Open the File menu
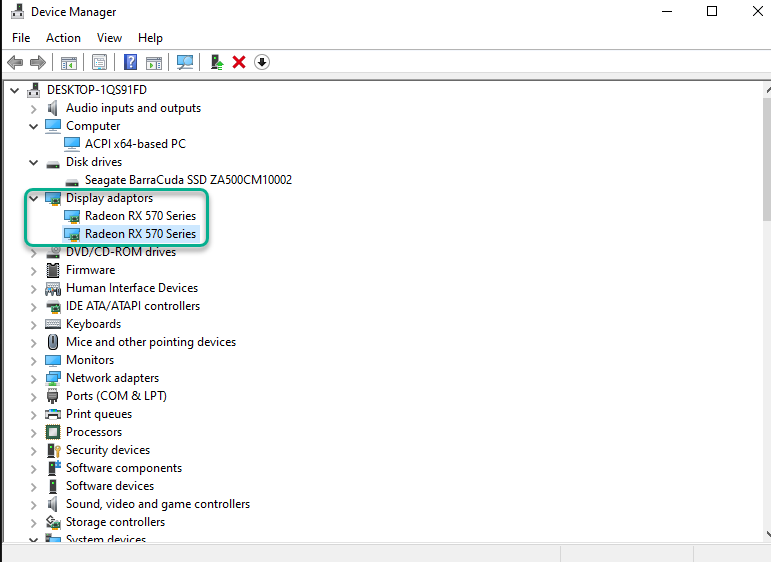771x562 pixels. (x=21, y=38)
